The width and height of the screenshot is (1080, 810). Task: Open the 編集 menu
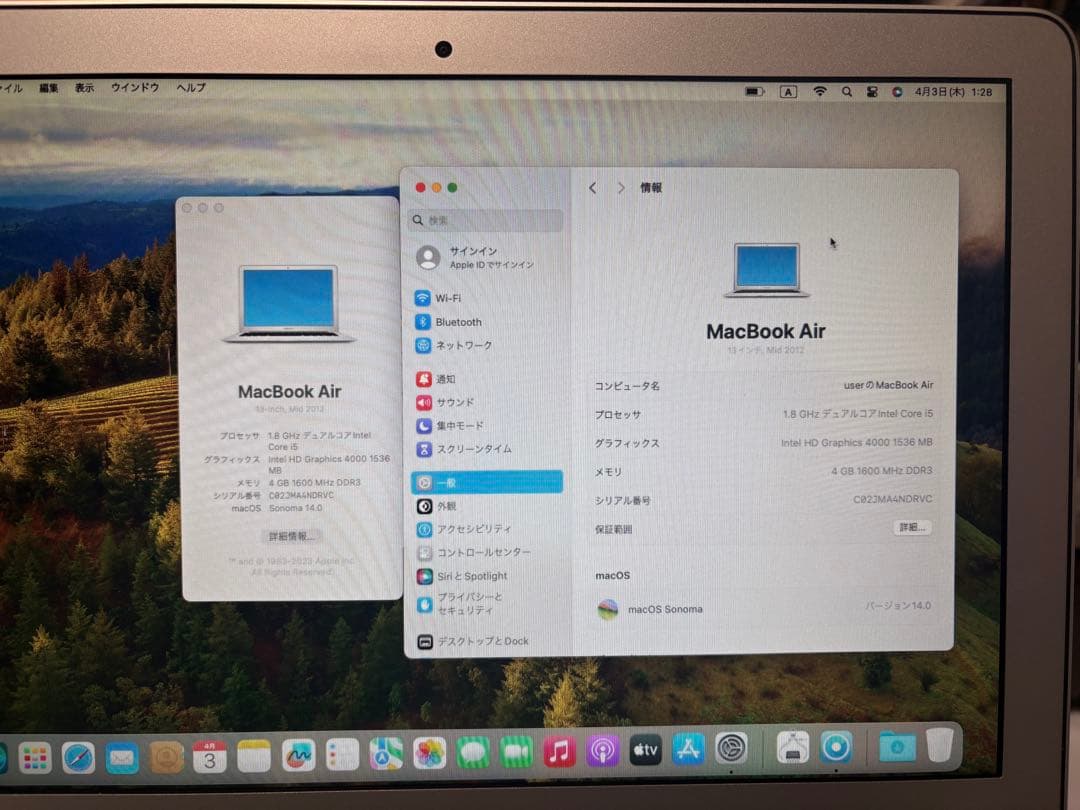click(x=48, y=88)
